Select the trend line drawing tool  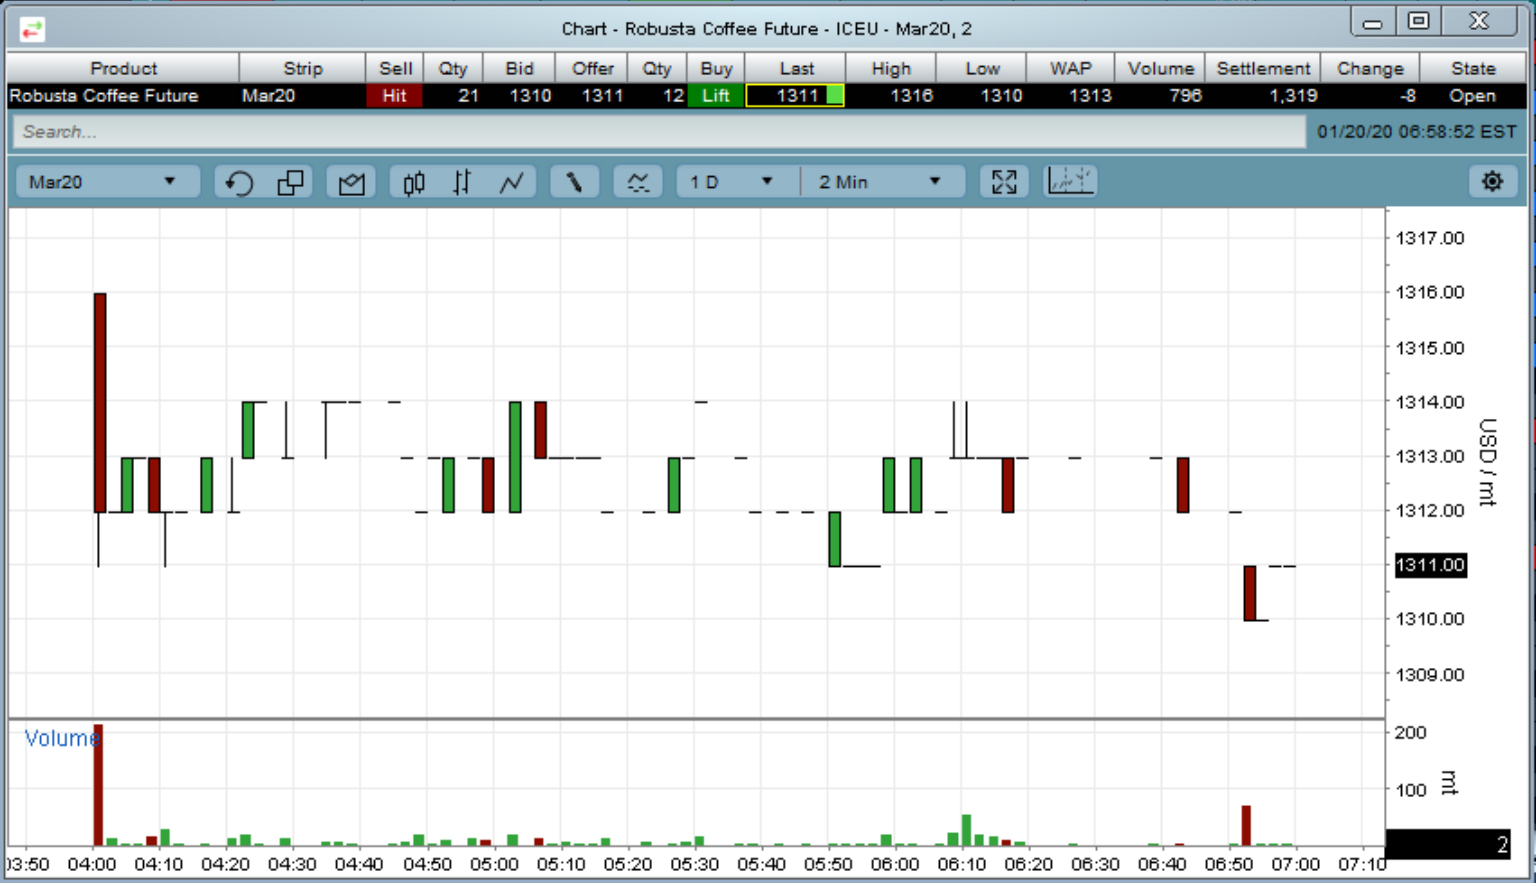pyautogui.click(x=574, y=182)
